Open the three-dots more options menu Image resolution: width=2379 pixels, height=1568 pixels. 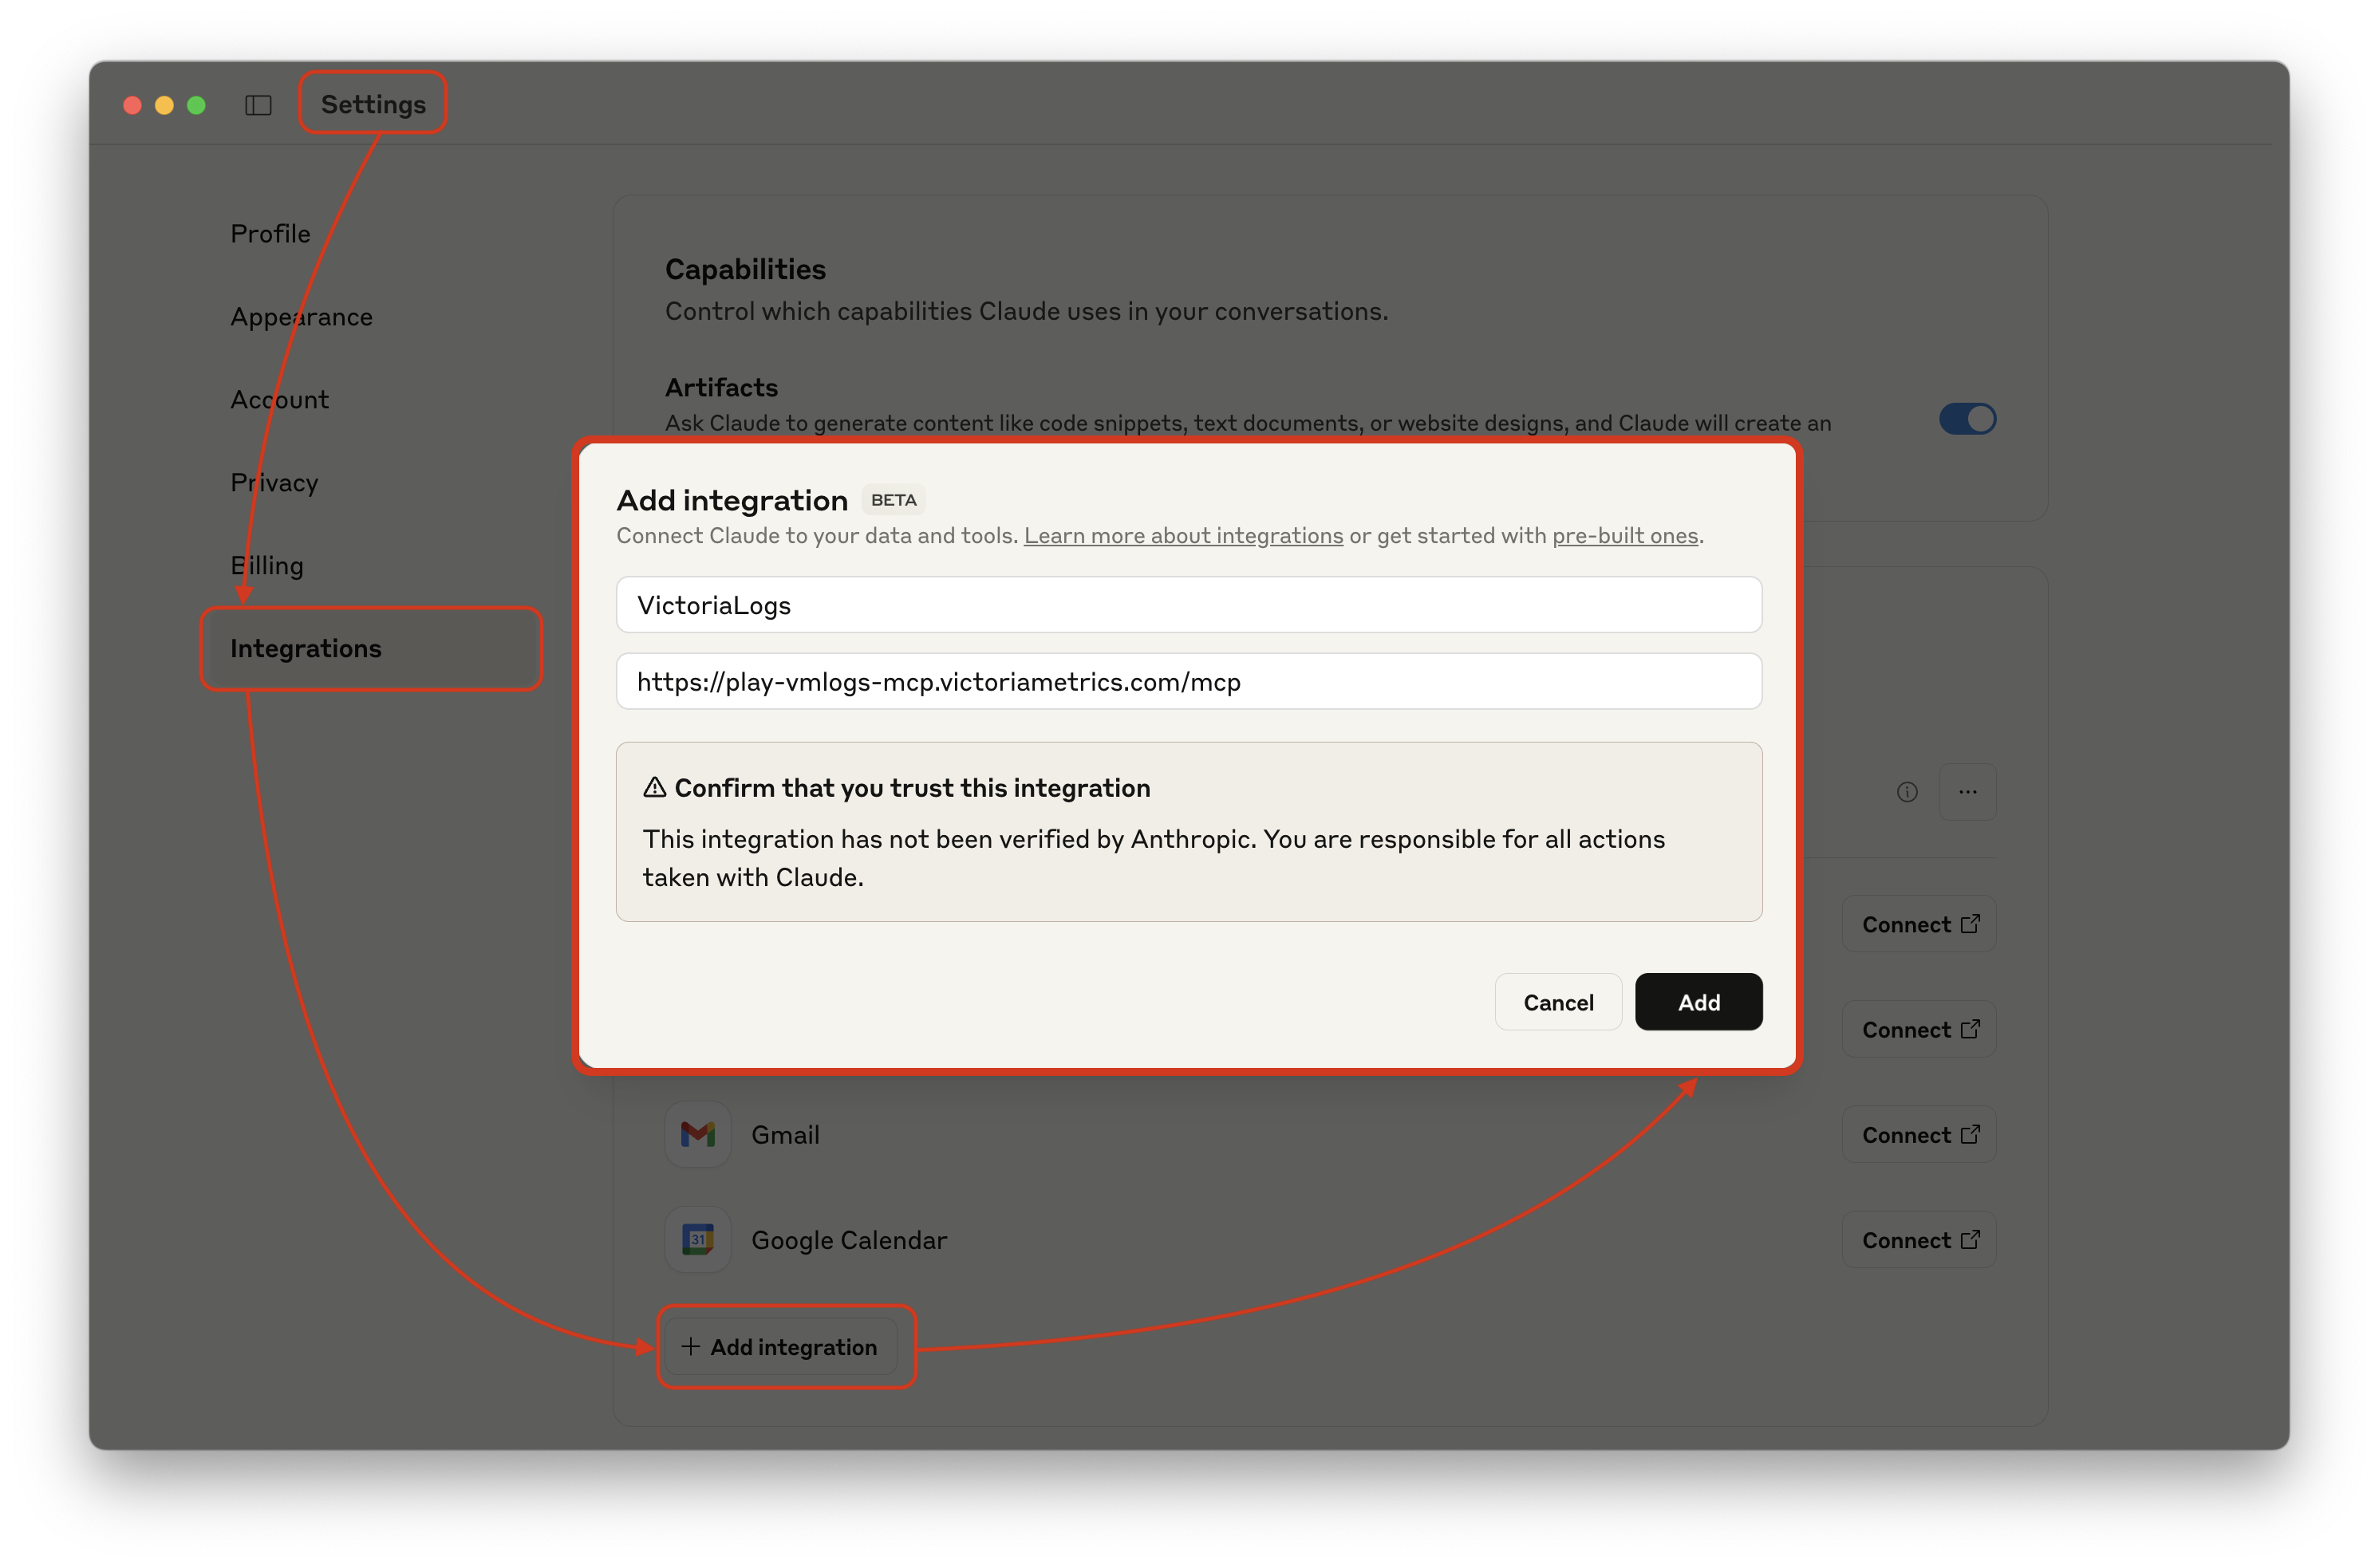[x=1967, y=792]
